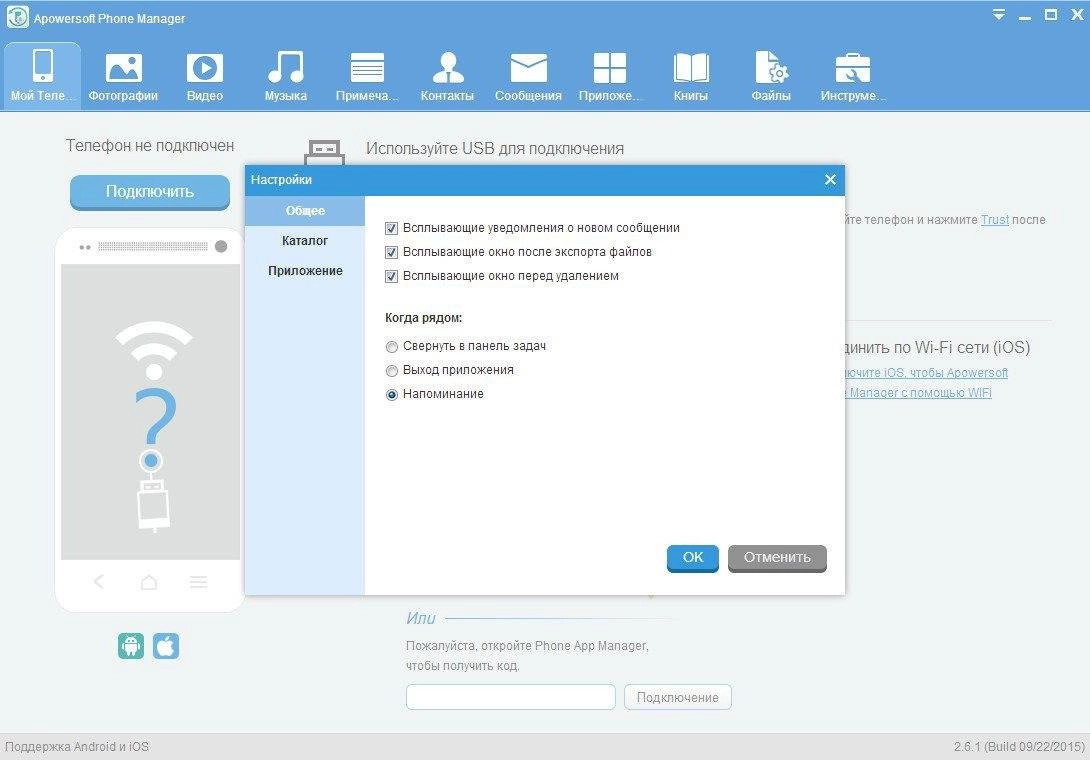Toggle popup window after file export checkbox
This screenshot has height=760, width=1090.
391,252
